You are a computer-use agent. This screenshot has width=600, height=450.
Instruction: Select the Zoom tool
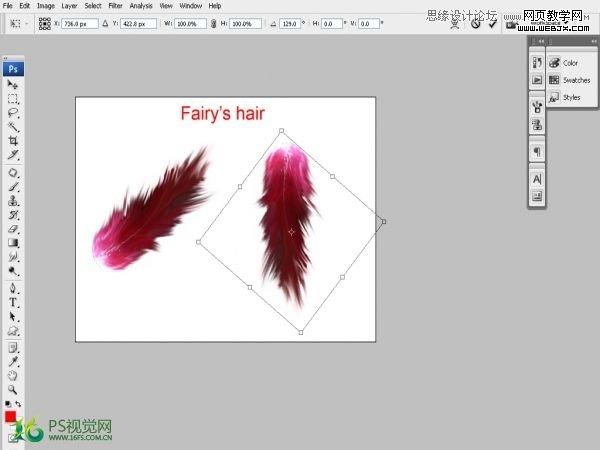click(14, 388)
